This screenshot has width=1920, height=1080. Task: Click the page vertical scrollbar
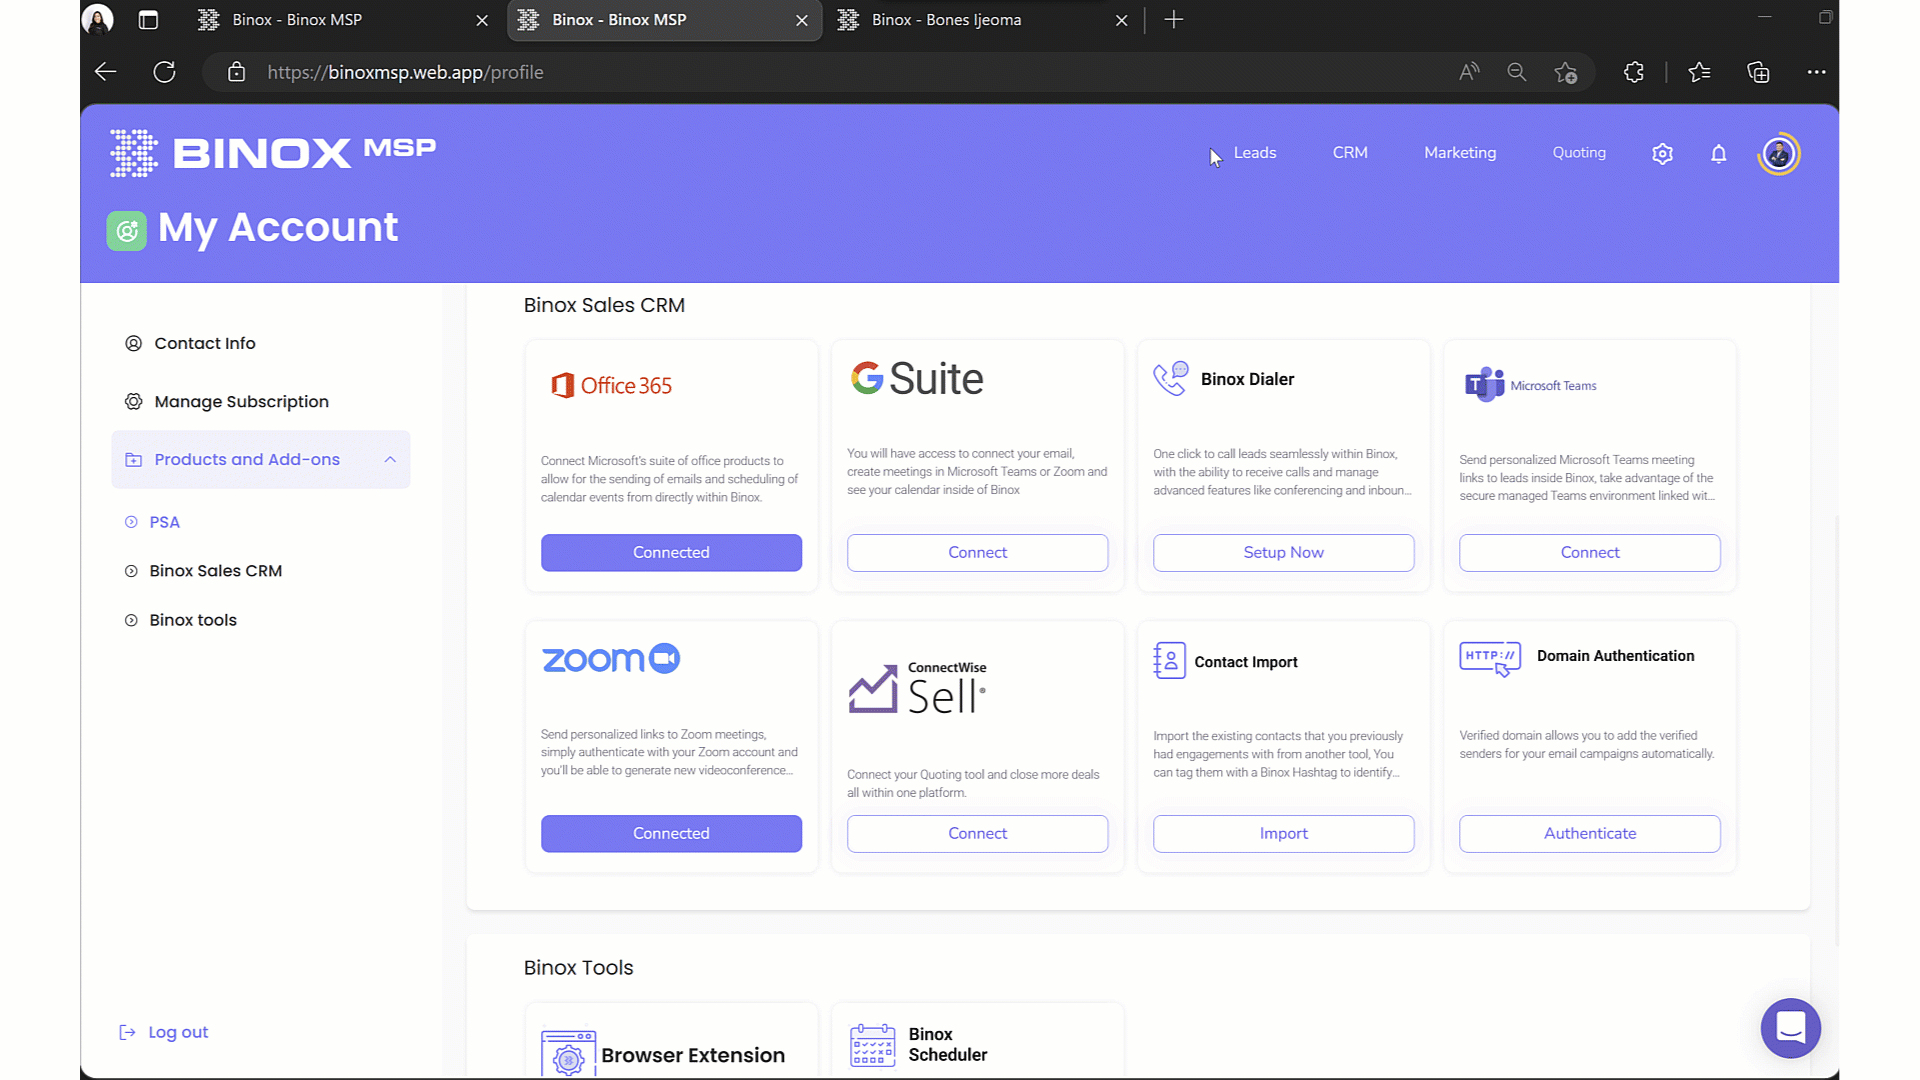point(1836,731)
